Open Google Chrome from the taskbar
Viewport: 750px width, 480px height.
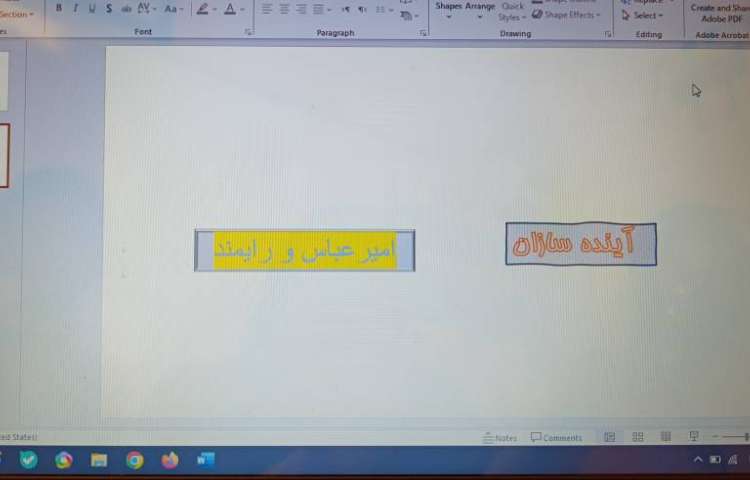[135, 460]
